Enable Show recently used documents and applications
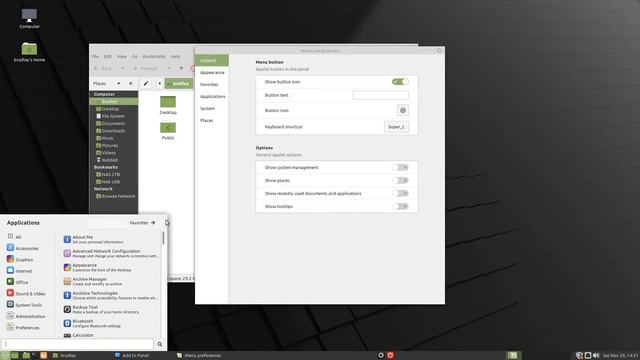The height and width of the screenshot is (360, 640). pyautogui.click(x=400, y=193)
